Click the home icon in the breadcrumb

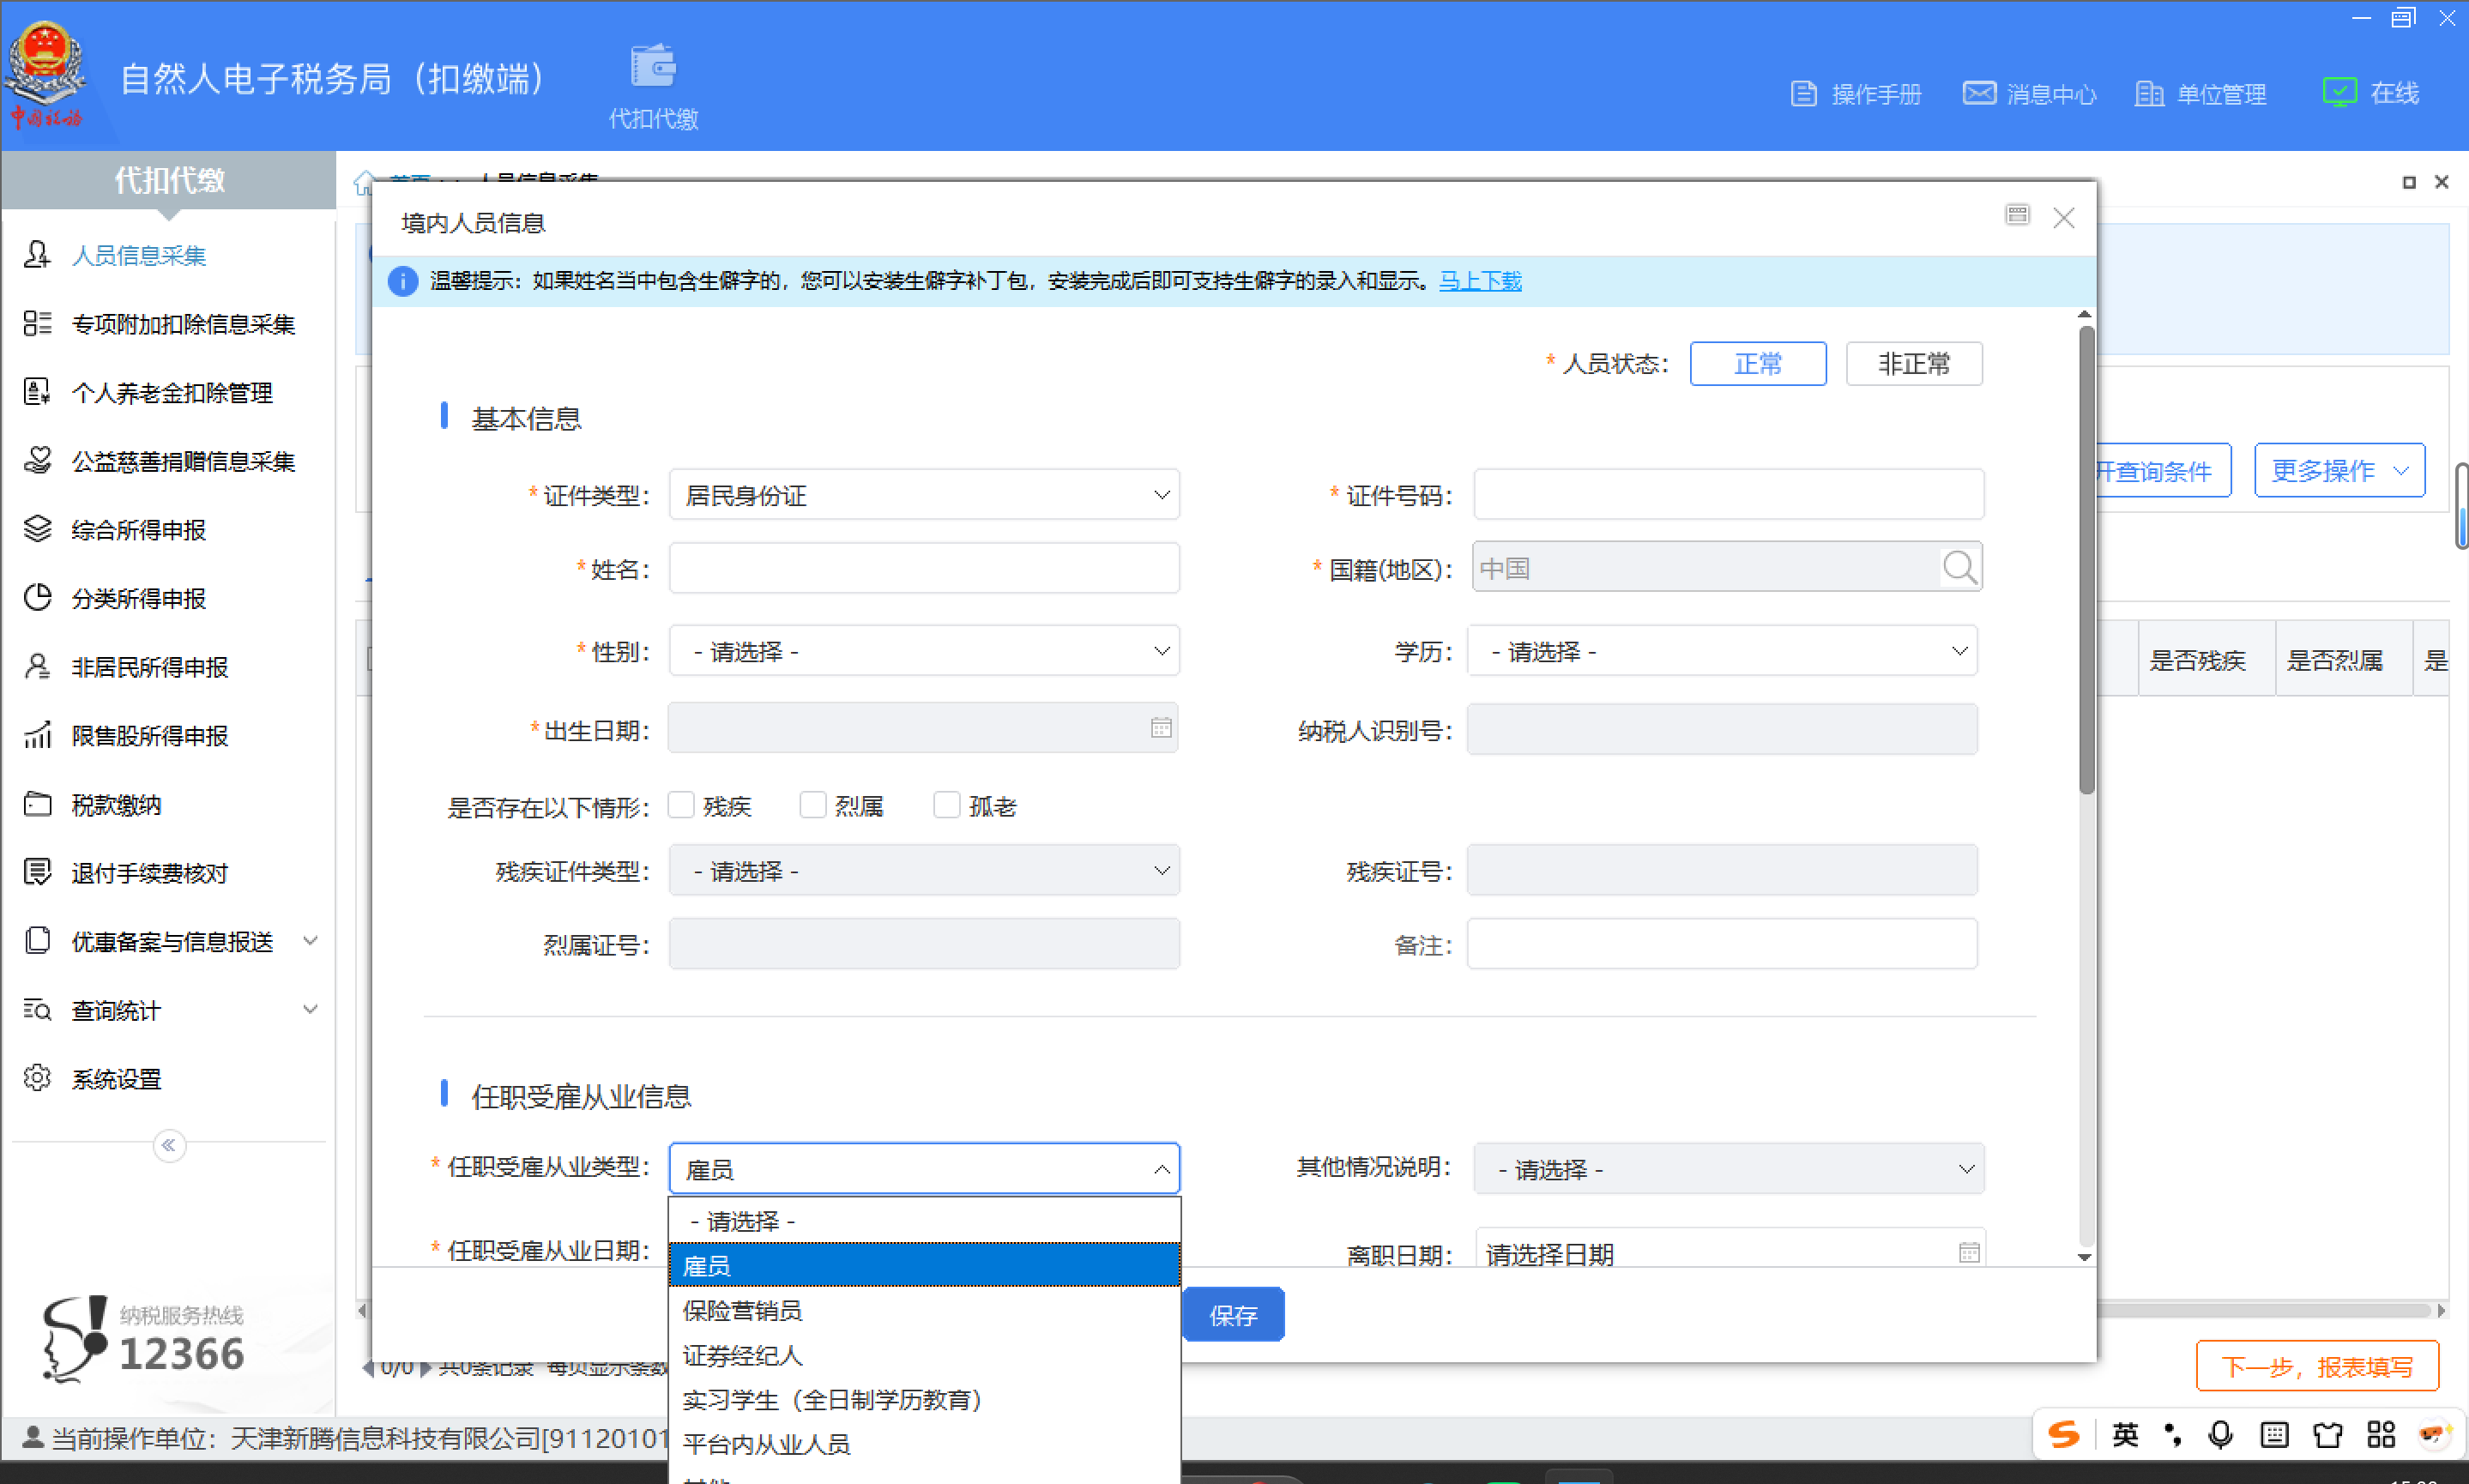364,182
